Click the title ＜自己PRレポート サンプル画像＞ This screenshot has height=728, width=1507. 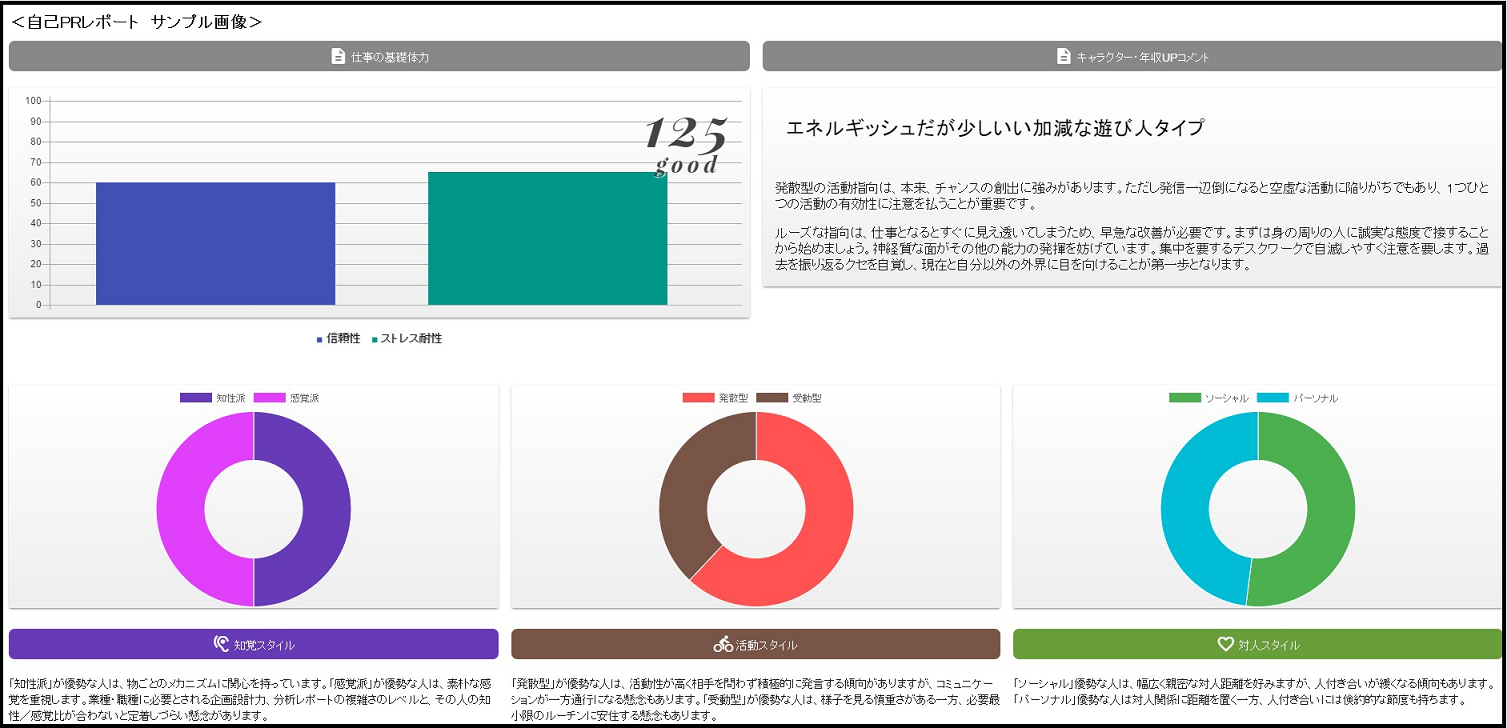point(137,21)
